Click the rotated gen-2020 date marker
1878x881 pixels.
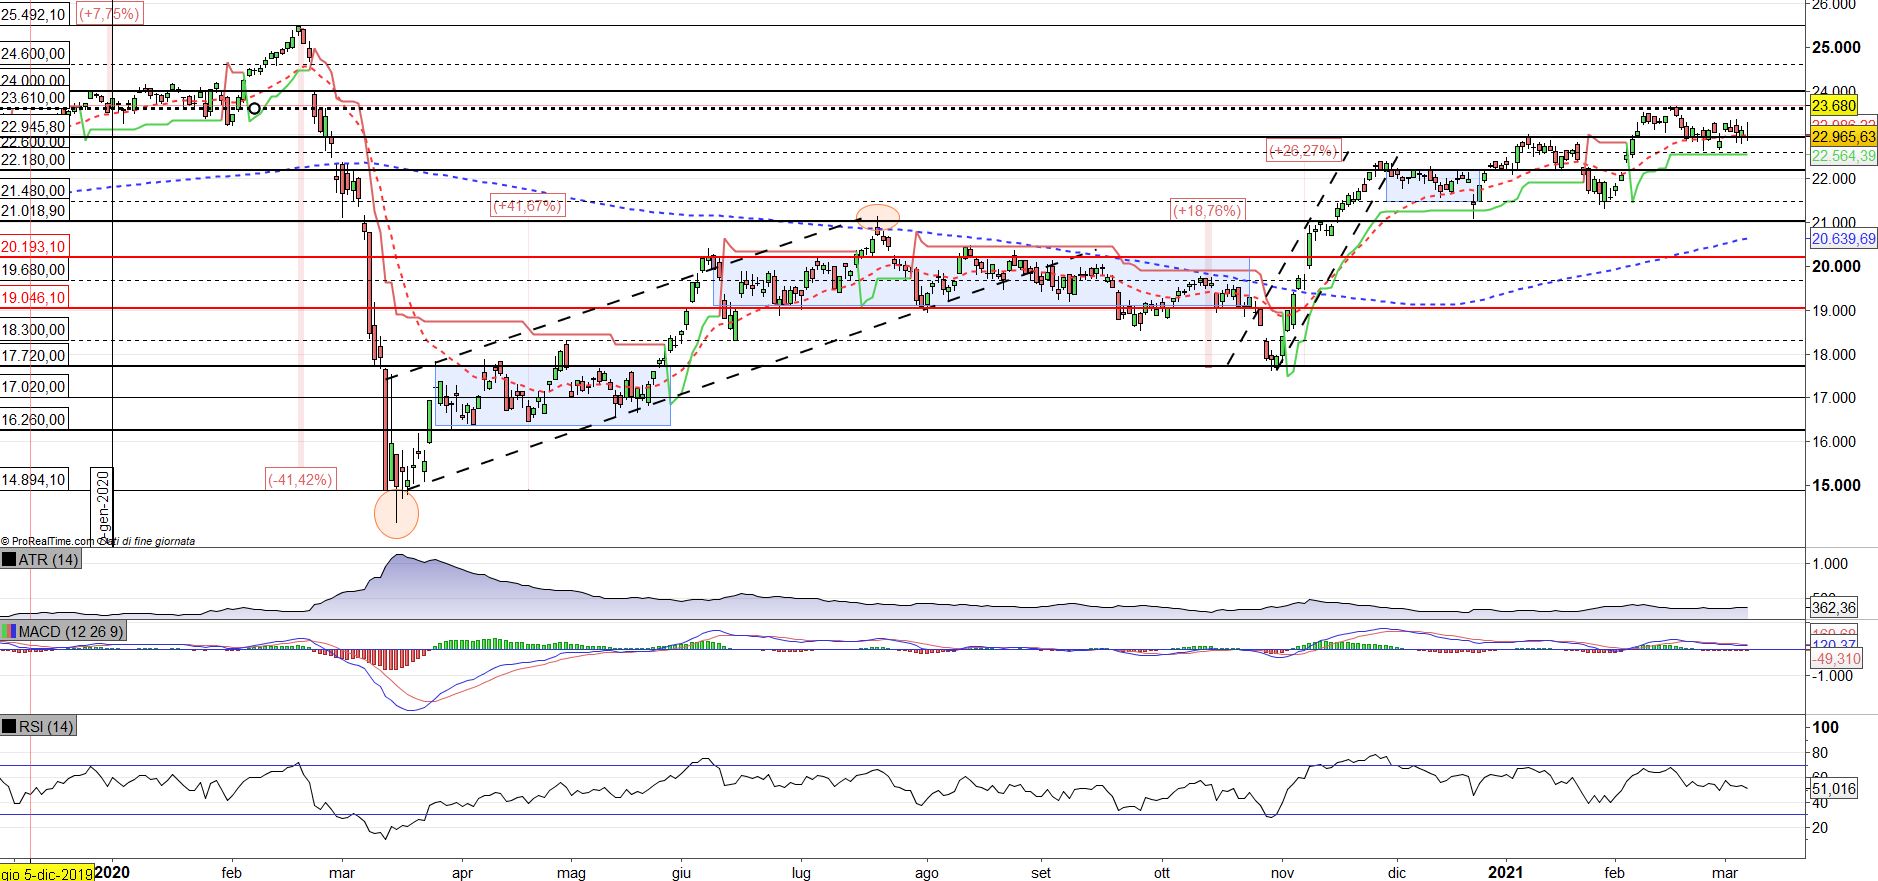pos(101,506)
